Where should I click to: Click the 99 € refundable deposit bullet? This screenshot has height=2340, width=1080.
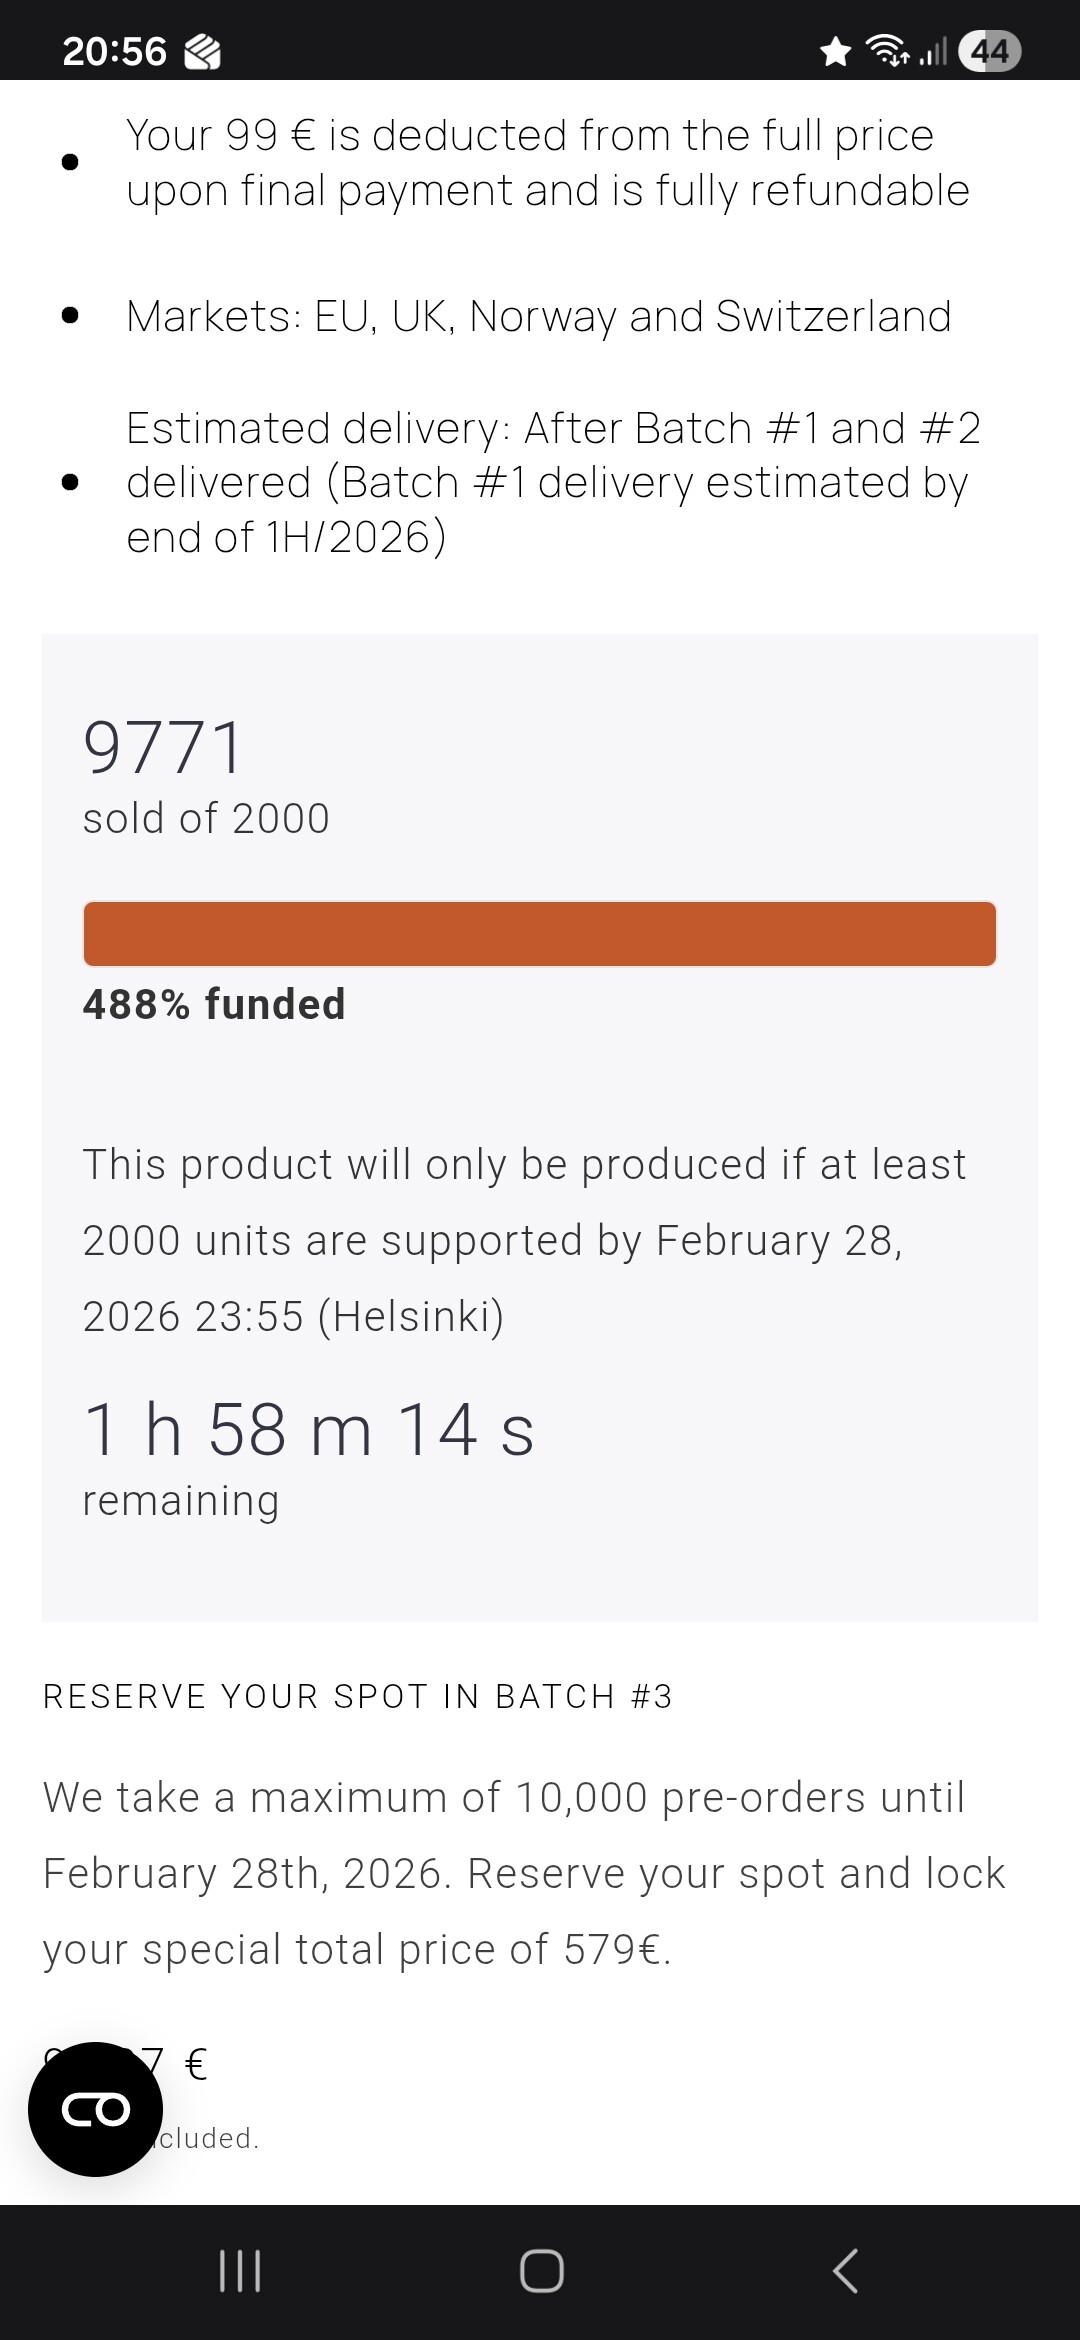click(x=548, y=162)
